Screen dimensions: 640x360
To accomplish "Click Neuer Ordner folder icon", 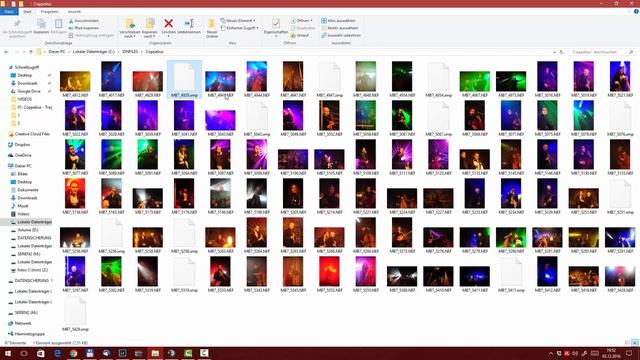I will (211, 24).
